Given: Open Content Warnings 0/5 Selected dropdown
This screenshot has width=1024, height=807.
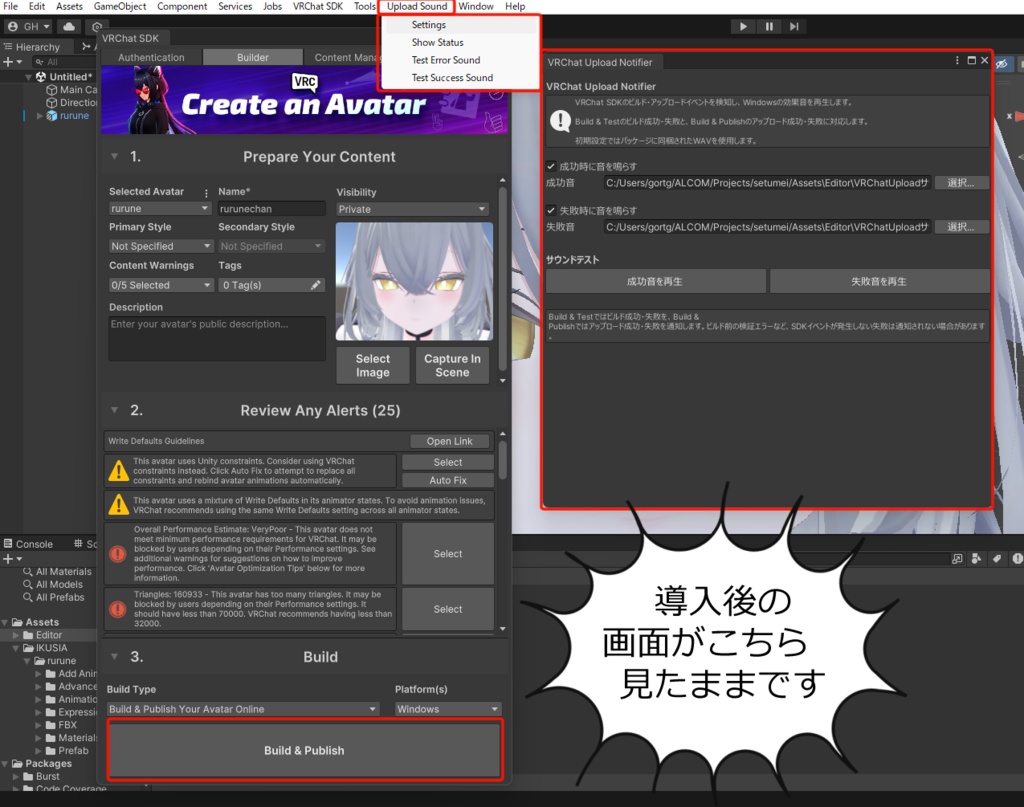Looking at the screenshot, I should [161, 285].
